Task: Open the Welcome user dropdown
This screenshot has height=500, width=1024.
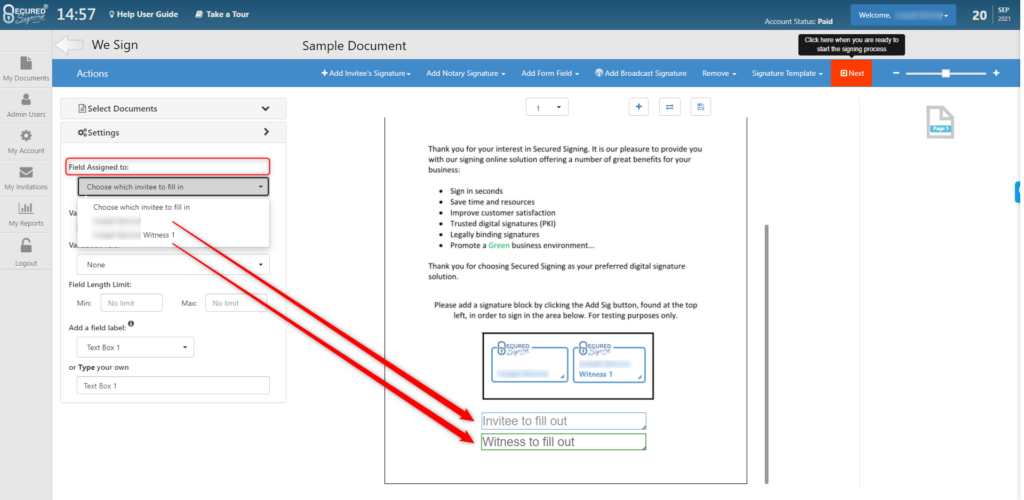Action: 903,15
